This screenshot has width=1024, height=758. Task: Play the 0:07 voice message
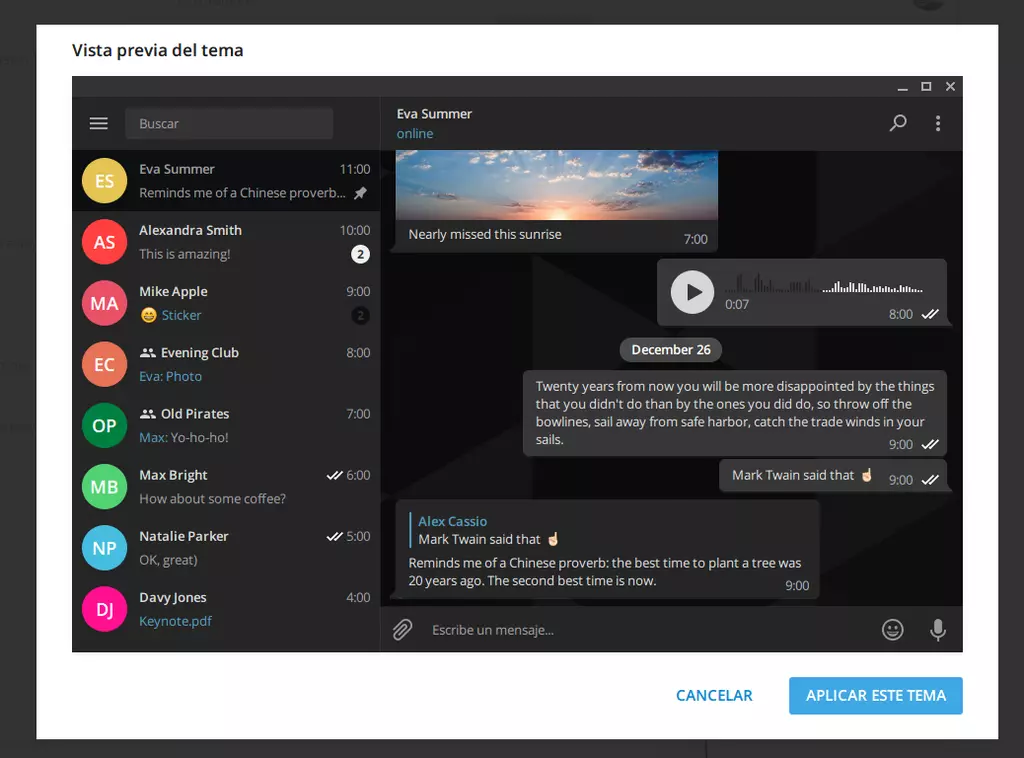coord(692,292)
